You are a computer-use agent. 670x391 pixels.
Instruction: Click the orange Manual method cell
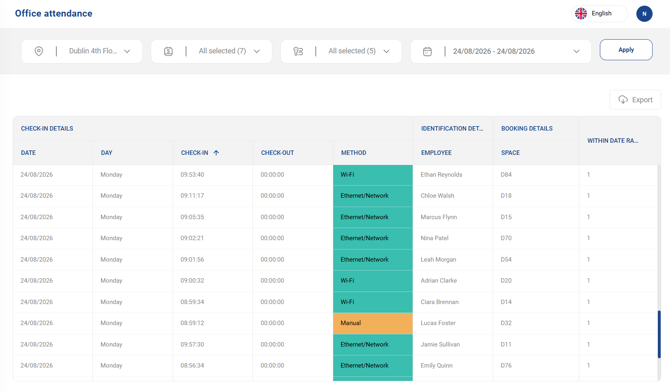click(x=373, y=323)
